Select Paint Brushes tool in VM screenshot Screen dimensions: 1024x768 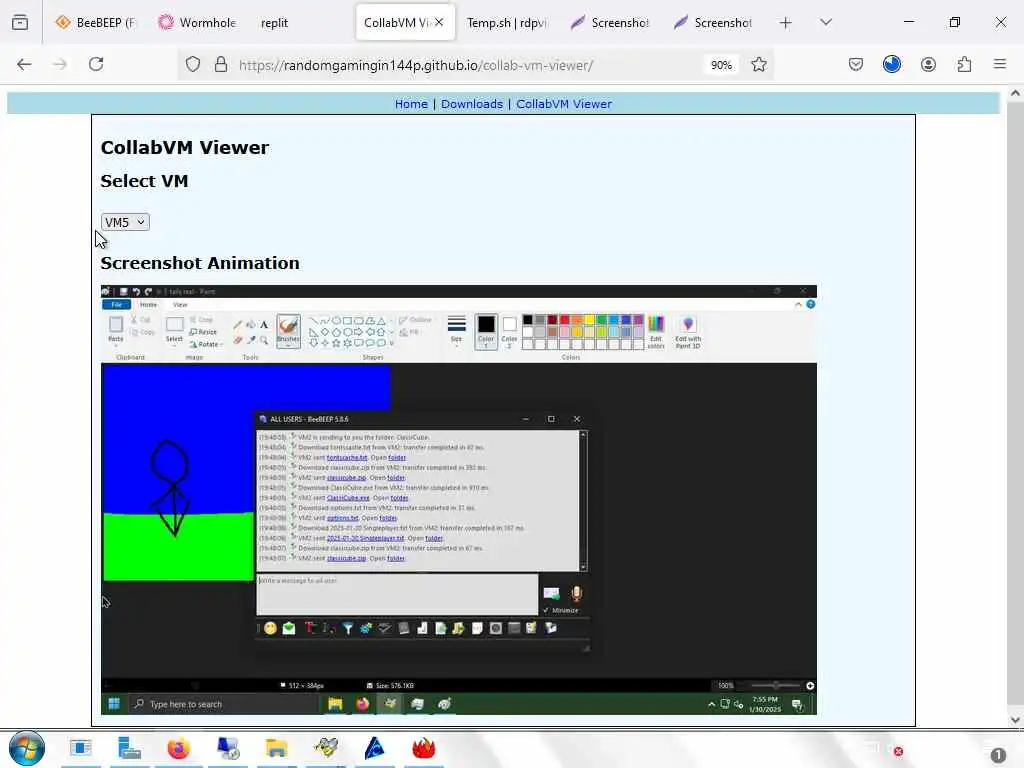click(x=288, y=330)
